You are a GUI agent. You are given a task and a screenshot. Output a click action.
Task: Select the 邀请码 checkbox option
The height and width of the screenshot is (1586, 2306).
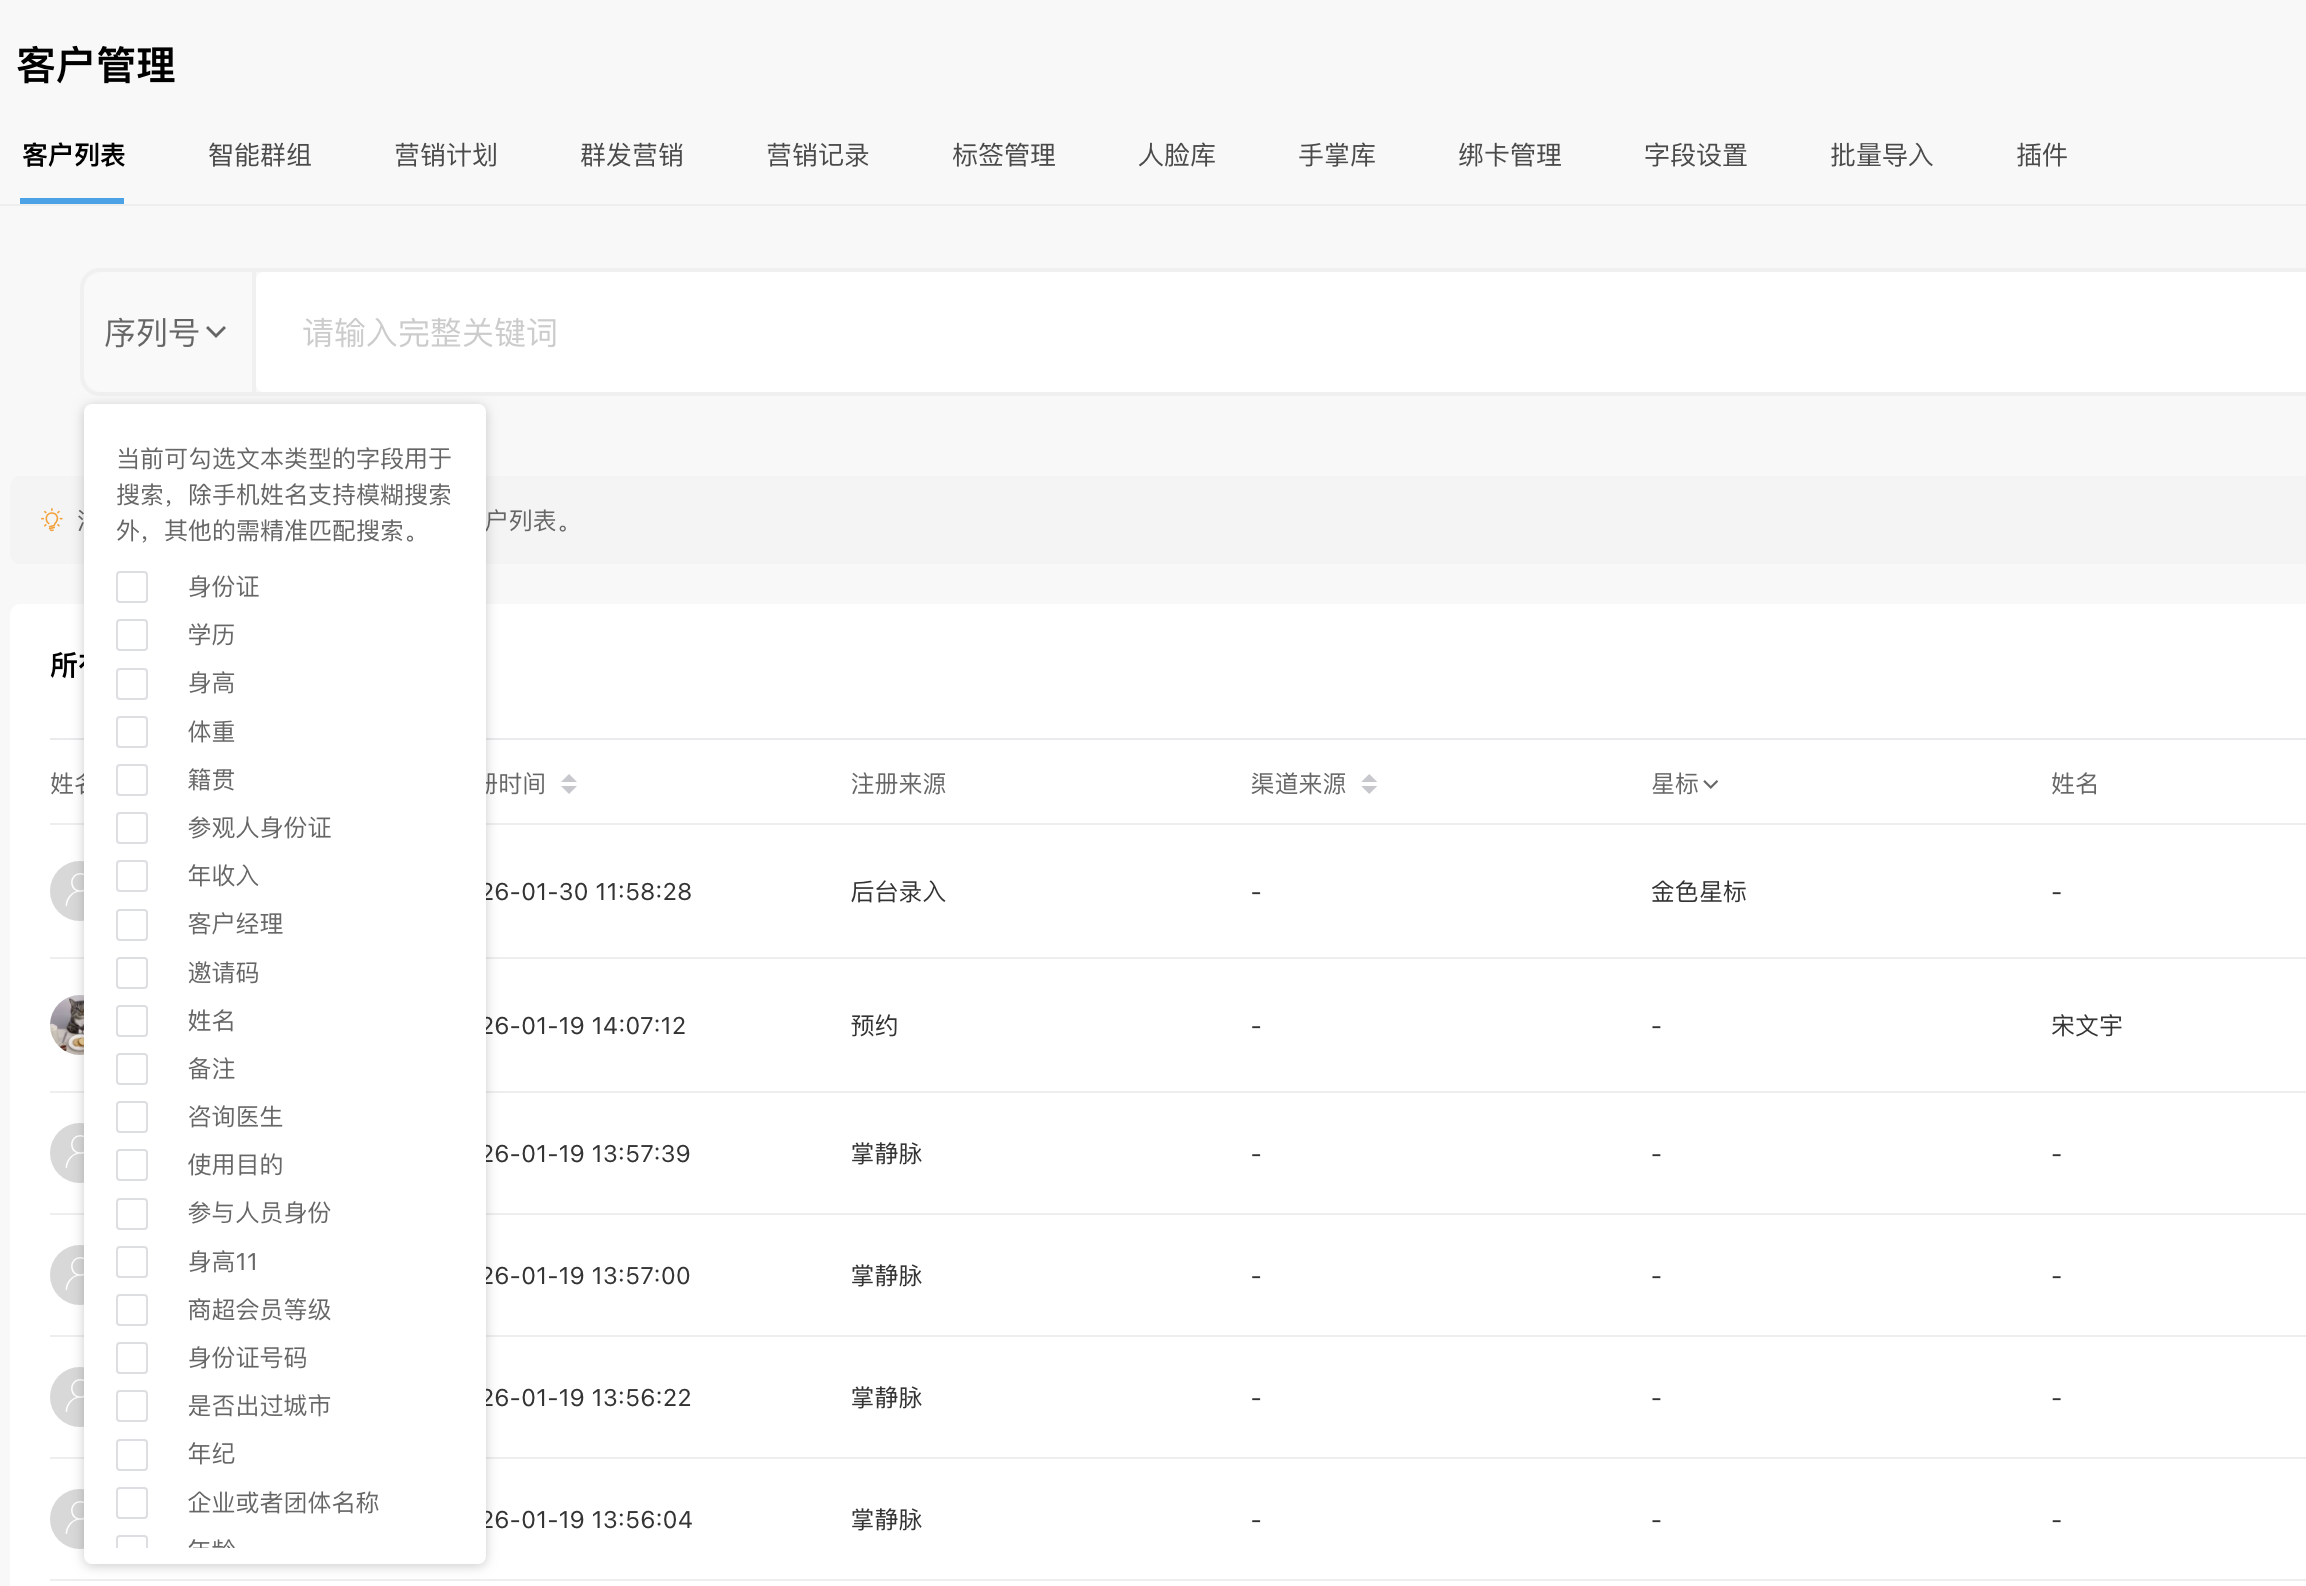(x=132, y=973)
